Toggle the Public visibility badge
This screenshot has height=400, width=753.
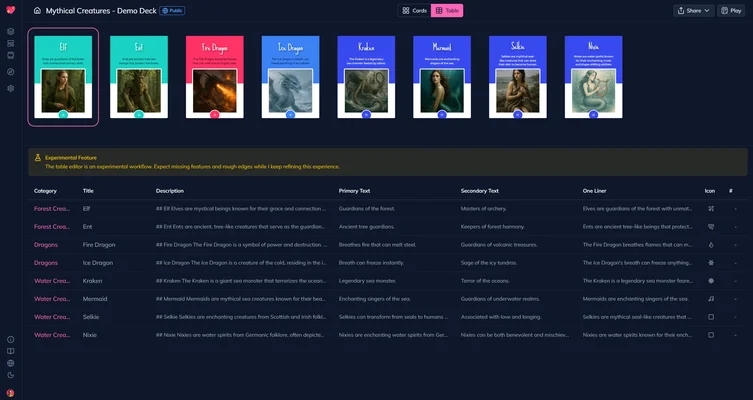[172, 10]
